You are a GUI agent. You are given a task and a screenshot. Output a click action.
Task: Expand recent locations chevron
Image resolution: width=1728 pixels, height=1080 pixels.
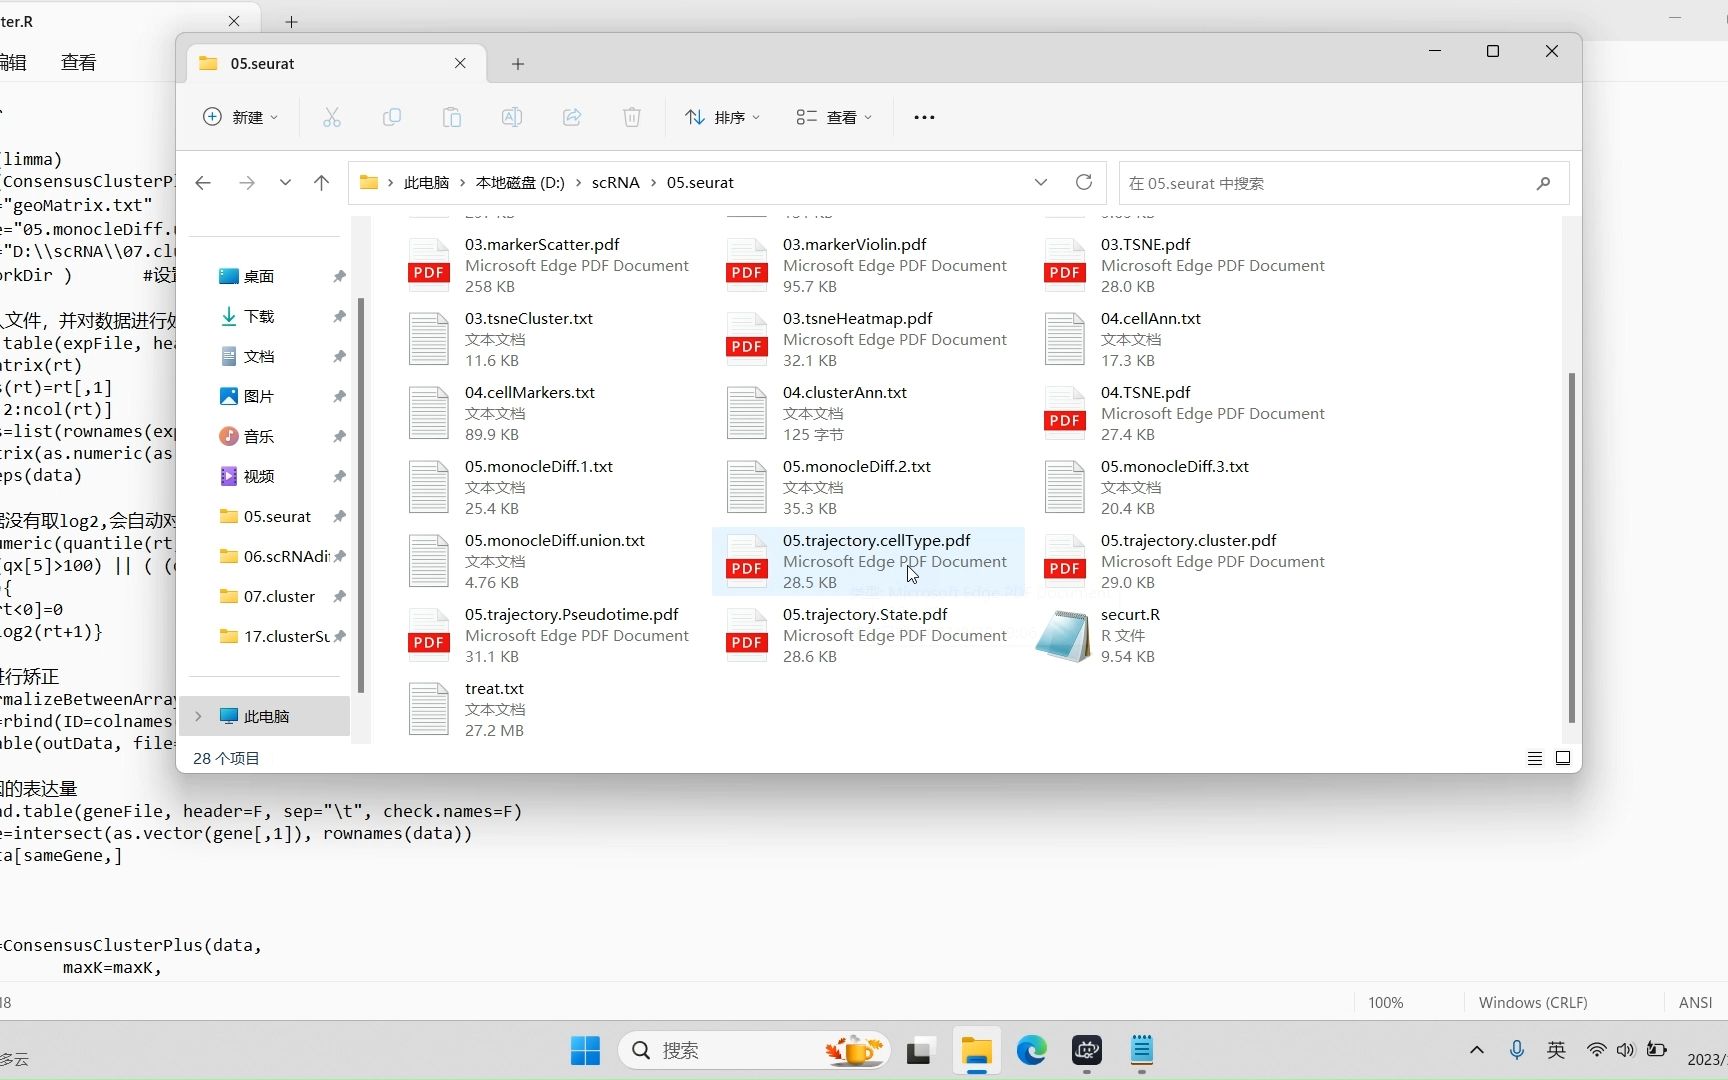point(285,183)
